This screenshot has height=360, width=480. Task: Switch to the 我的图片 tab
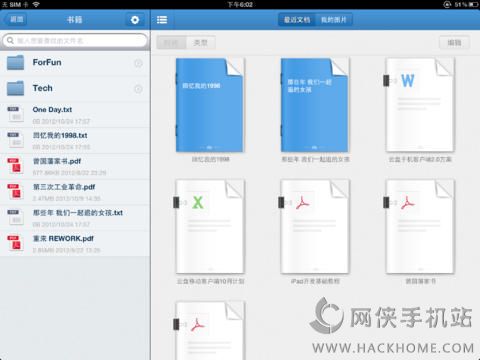[334, 20]
